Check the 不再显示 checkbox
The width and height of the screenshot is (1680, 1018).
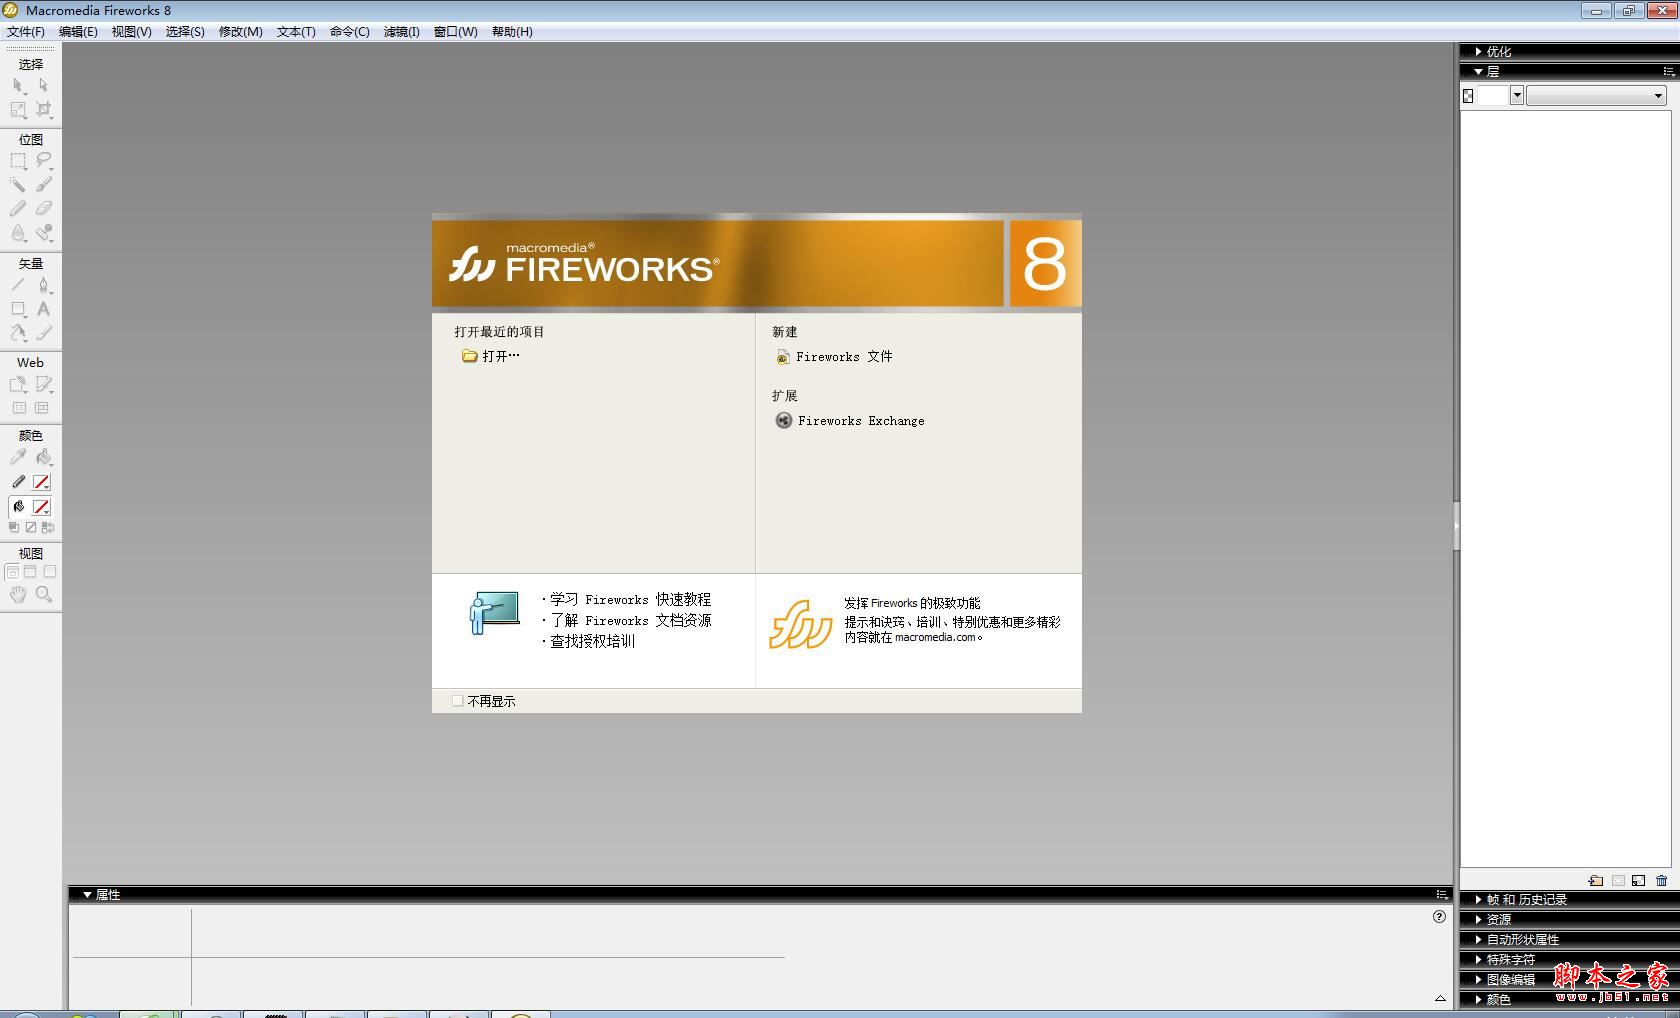click(x=457, y=701)
